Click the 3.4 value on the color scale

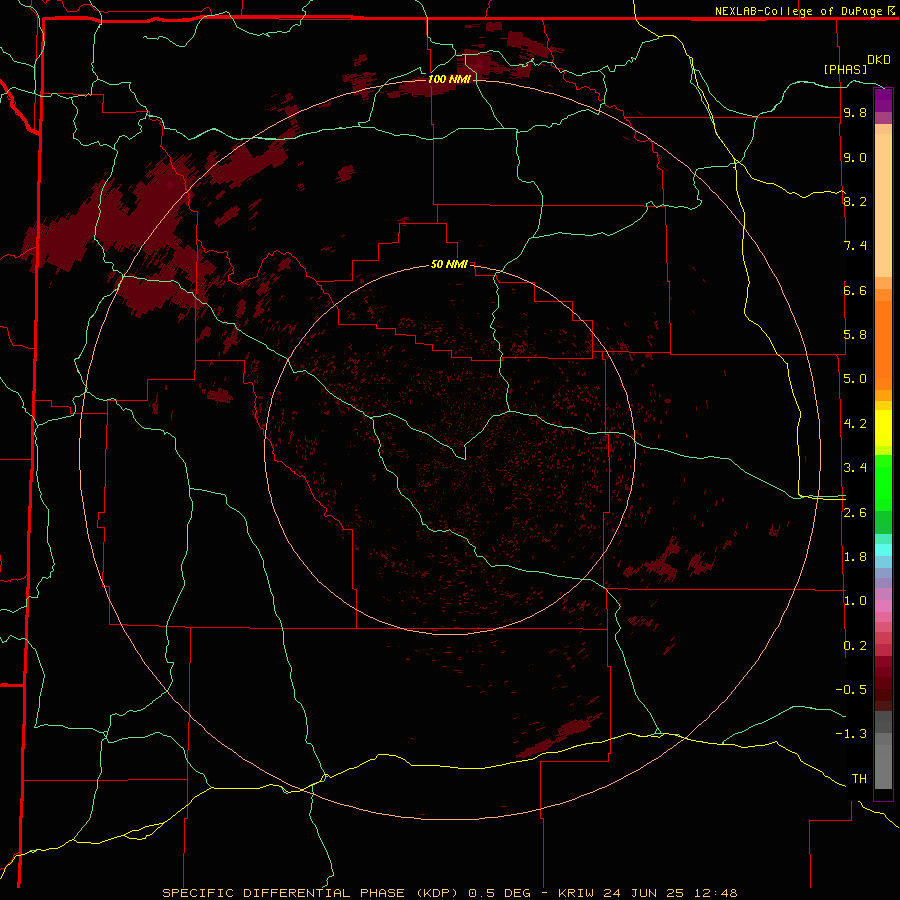(855, 468)
